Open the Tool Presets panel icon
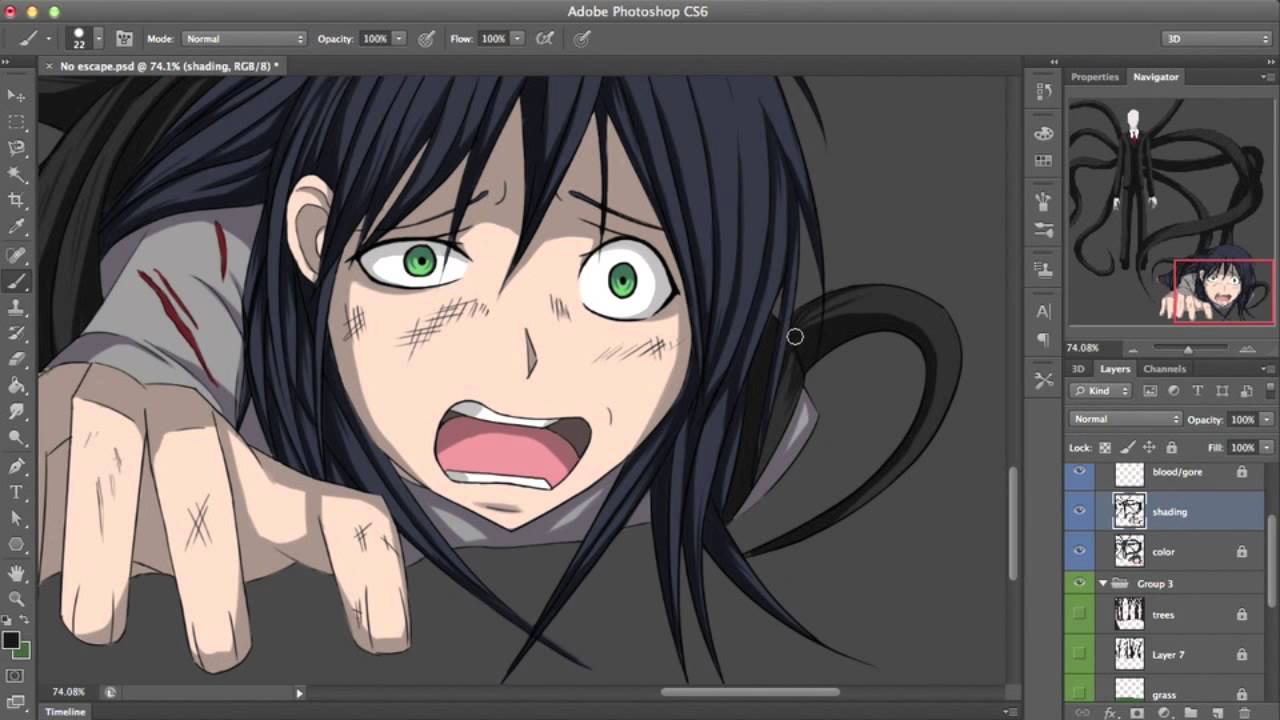Viewport: 1280px width, 720px height. [1043, 380]
